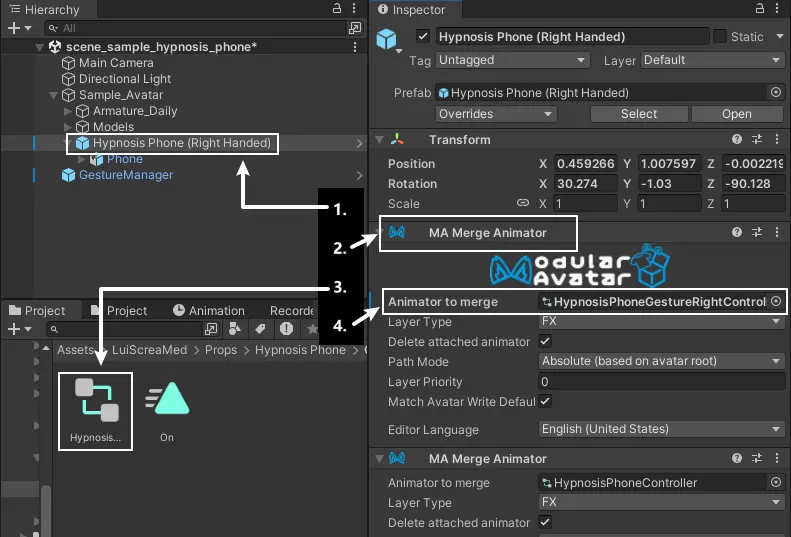Open first Layer Type FX dropdown
791x537 pixels.
(x=662, y=321)
